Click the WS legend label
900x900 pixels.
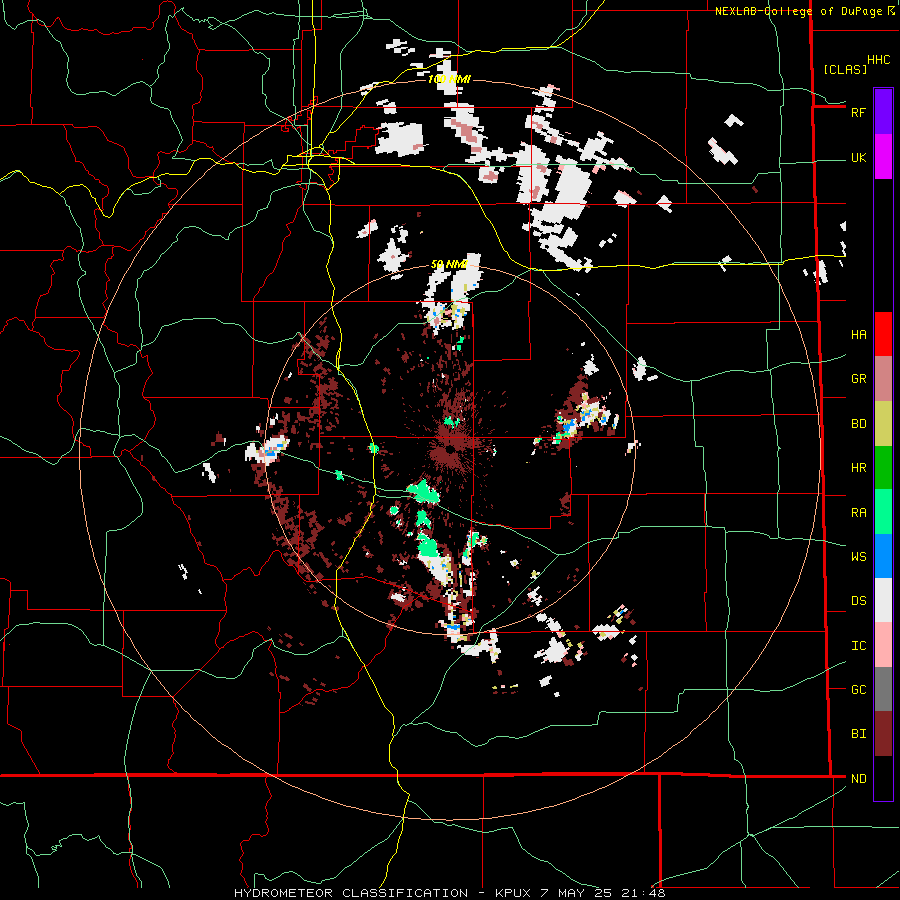click(x=858, y=557)
